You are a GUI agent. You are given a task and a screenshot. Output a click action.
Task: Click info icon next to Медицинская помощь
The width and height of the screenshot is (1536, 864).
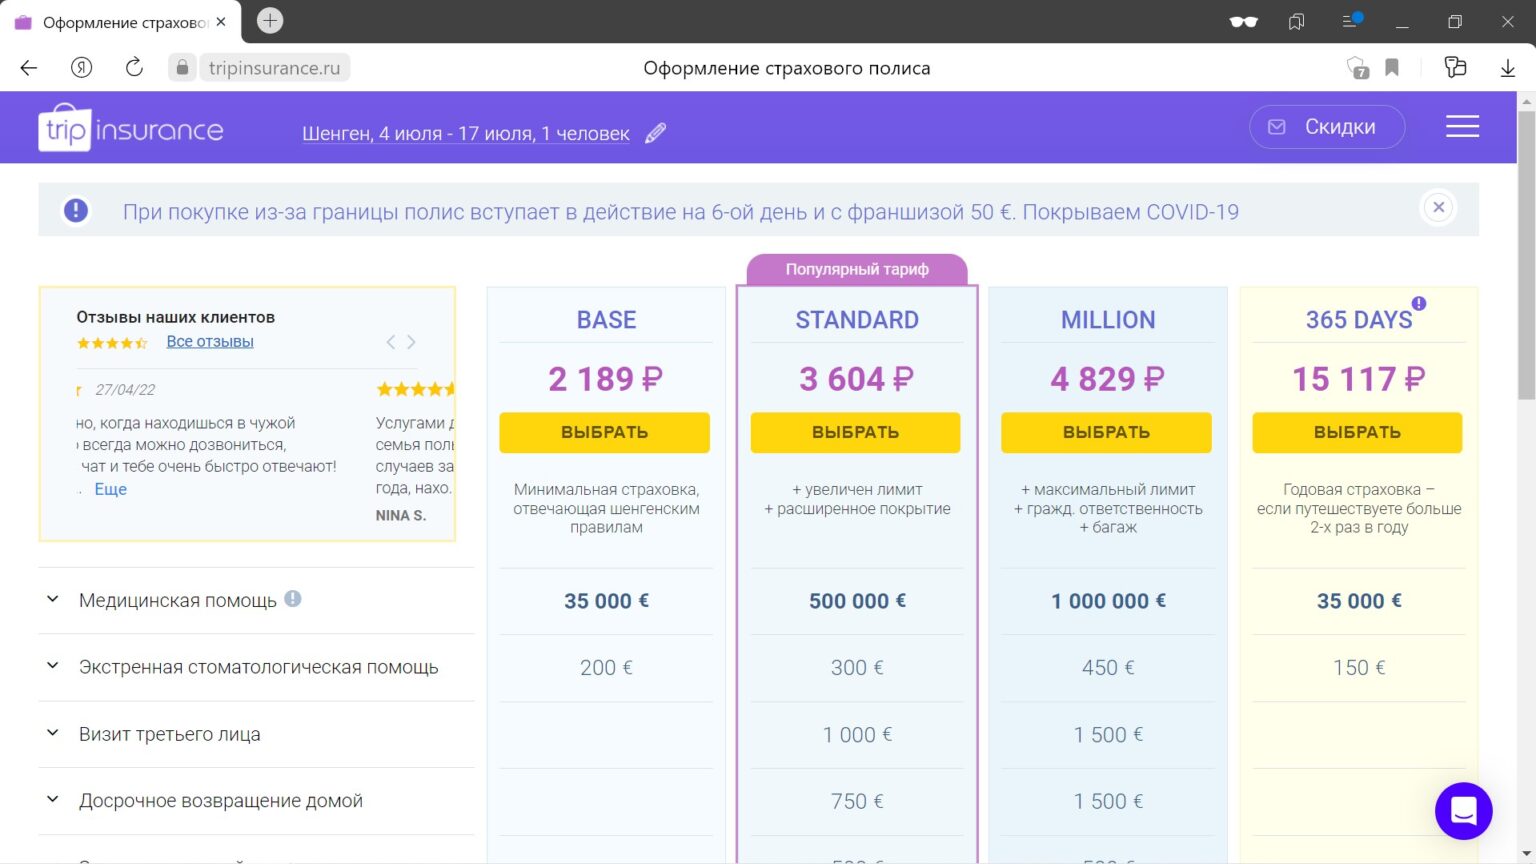pyautogui.click(x=293, y=599)
